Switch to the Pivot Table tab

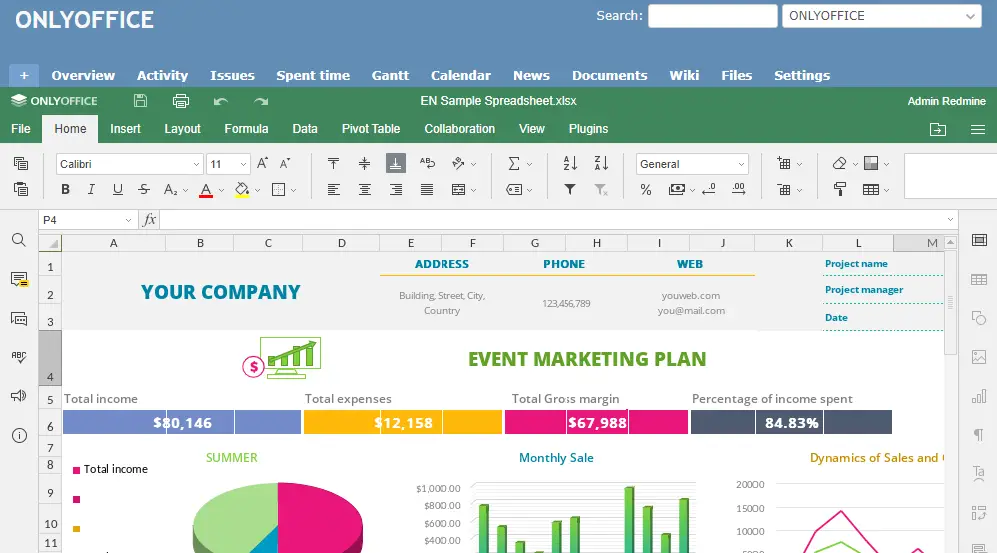370,129
